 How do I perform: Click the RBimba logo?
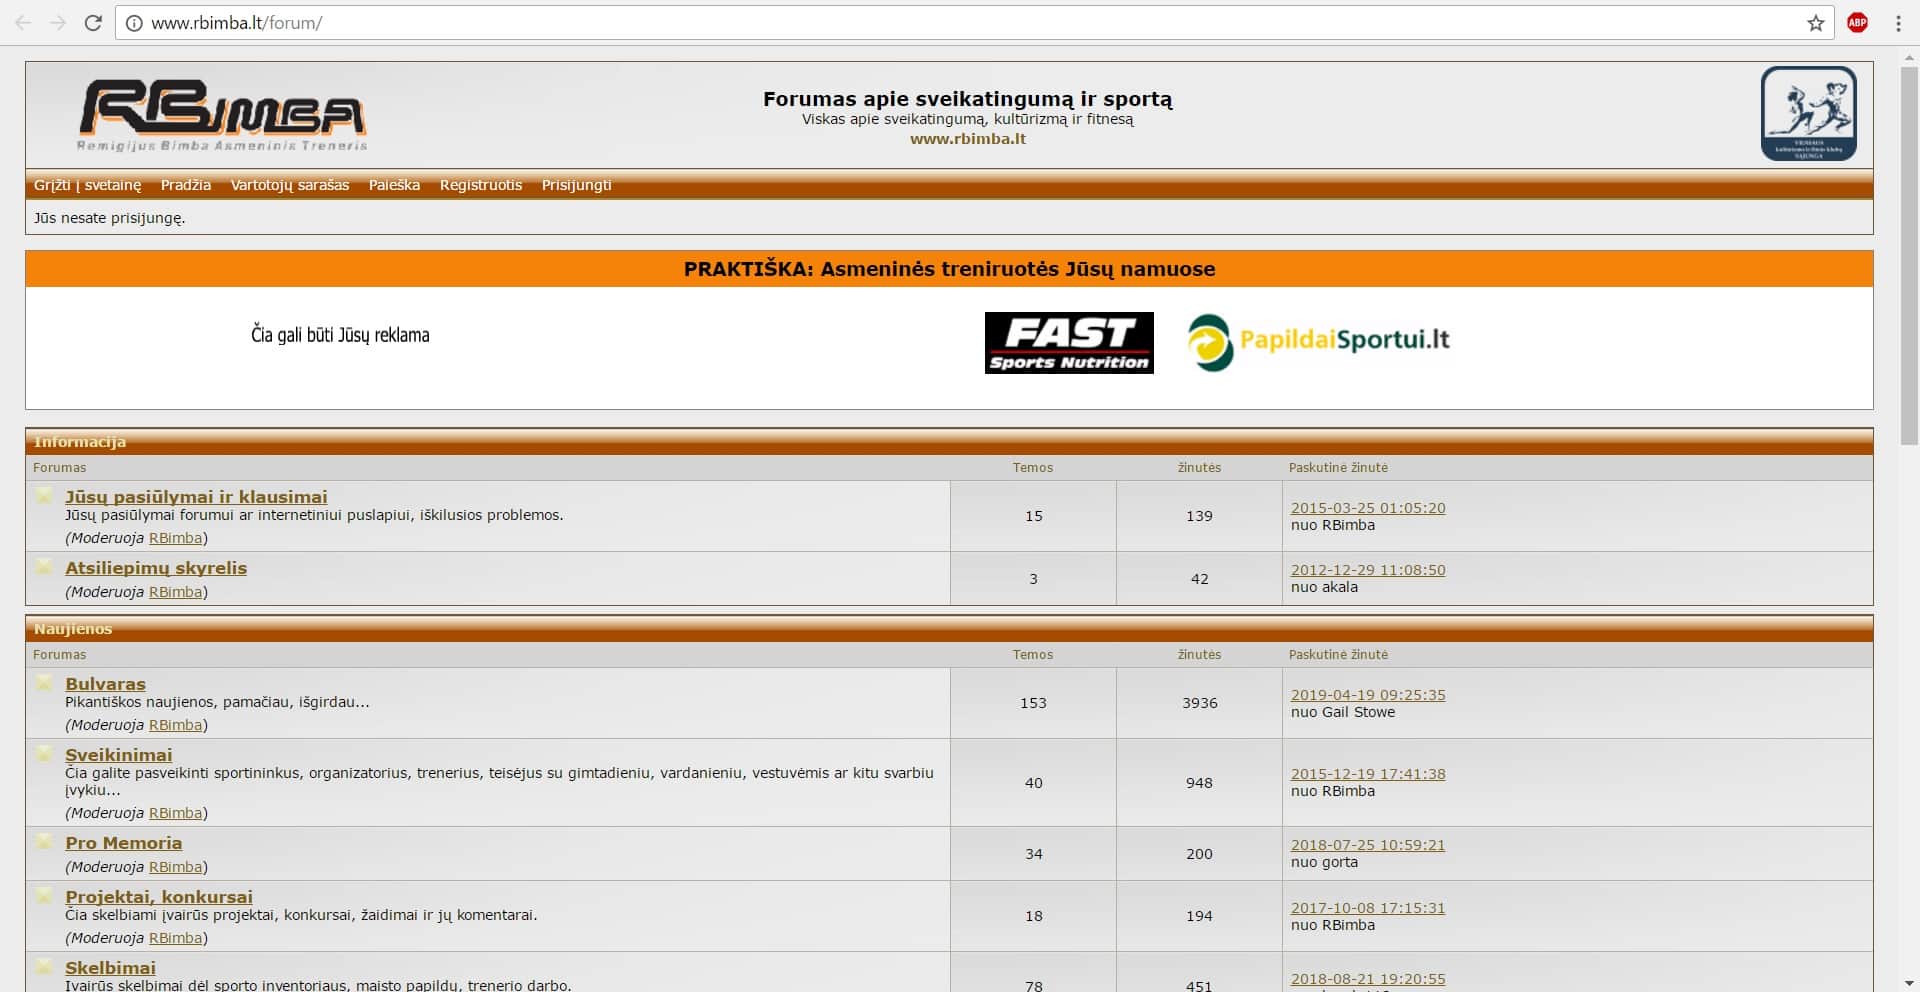click(222, 115)
